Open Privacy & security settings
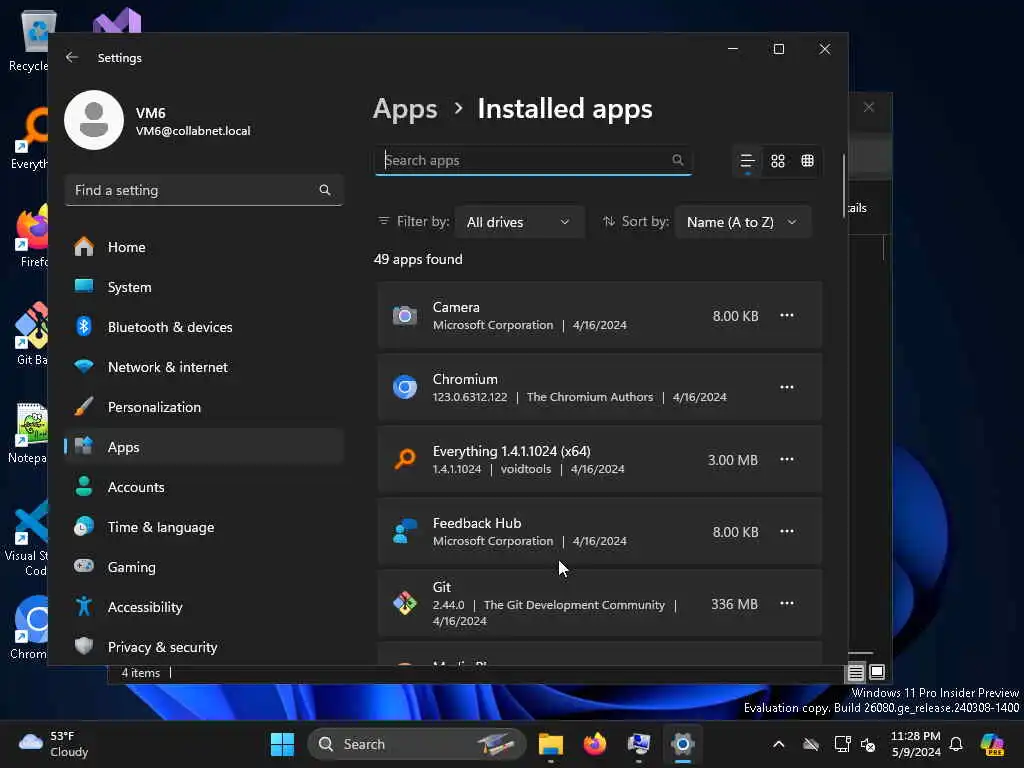This screenshot has width=1024, height=768. click(204, 647)
